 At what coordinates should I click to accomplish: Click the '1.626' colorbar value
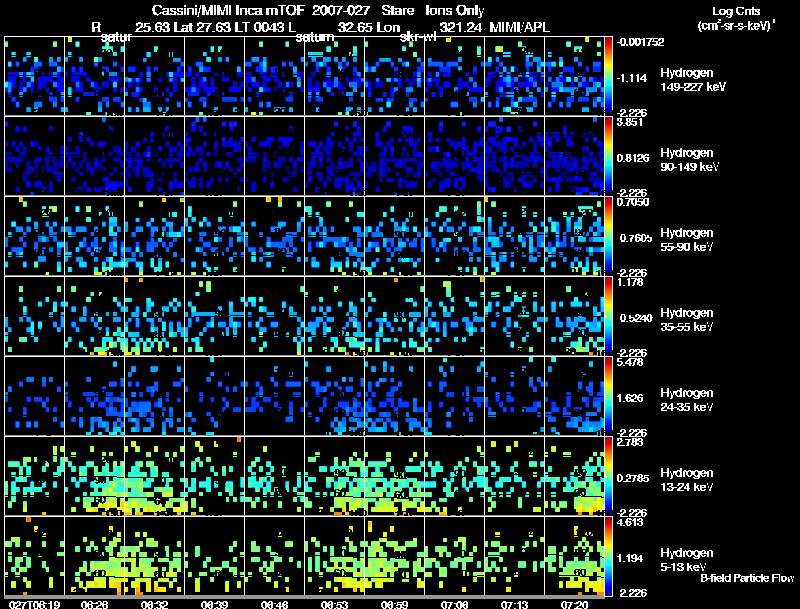(630, 398)
